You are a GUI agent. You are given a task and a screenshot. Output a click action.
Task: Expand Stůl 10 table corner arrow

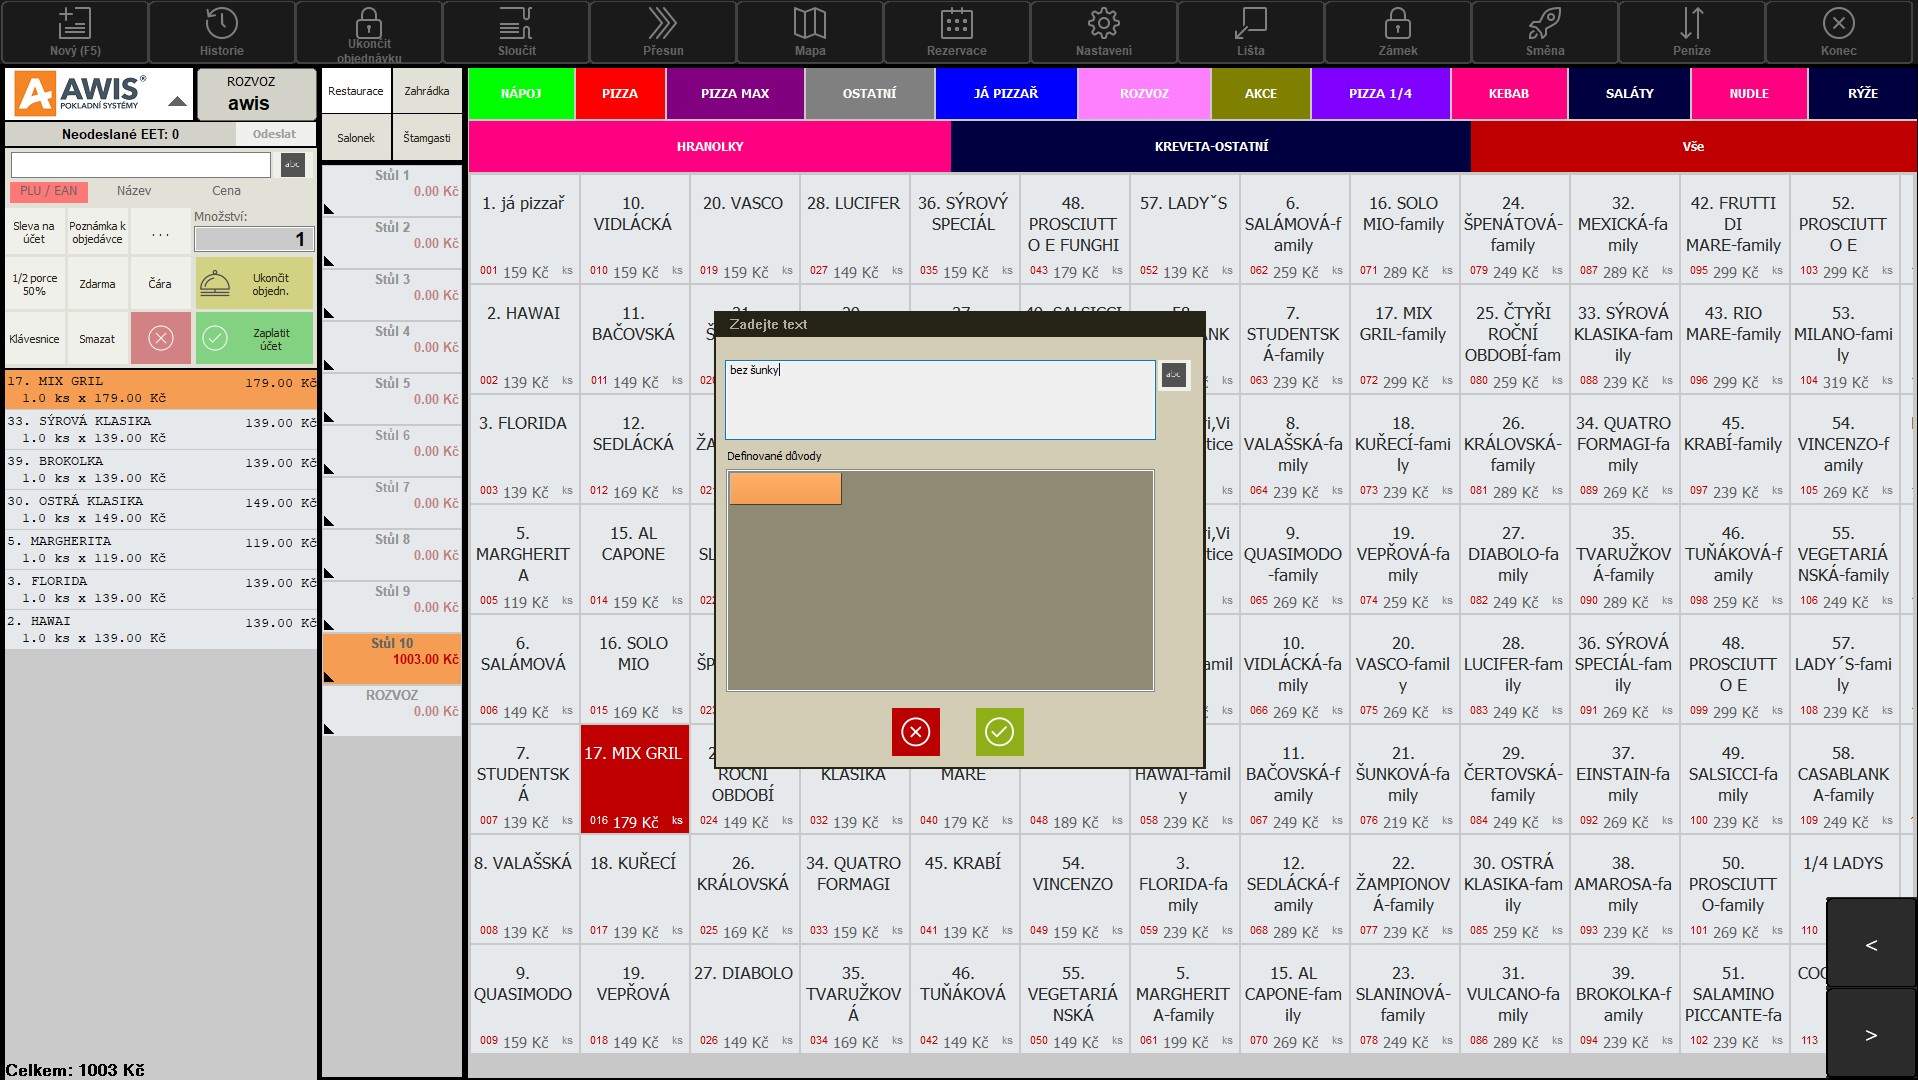pos(329,677)
